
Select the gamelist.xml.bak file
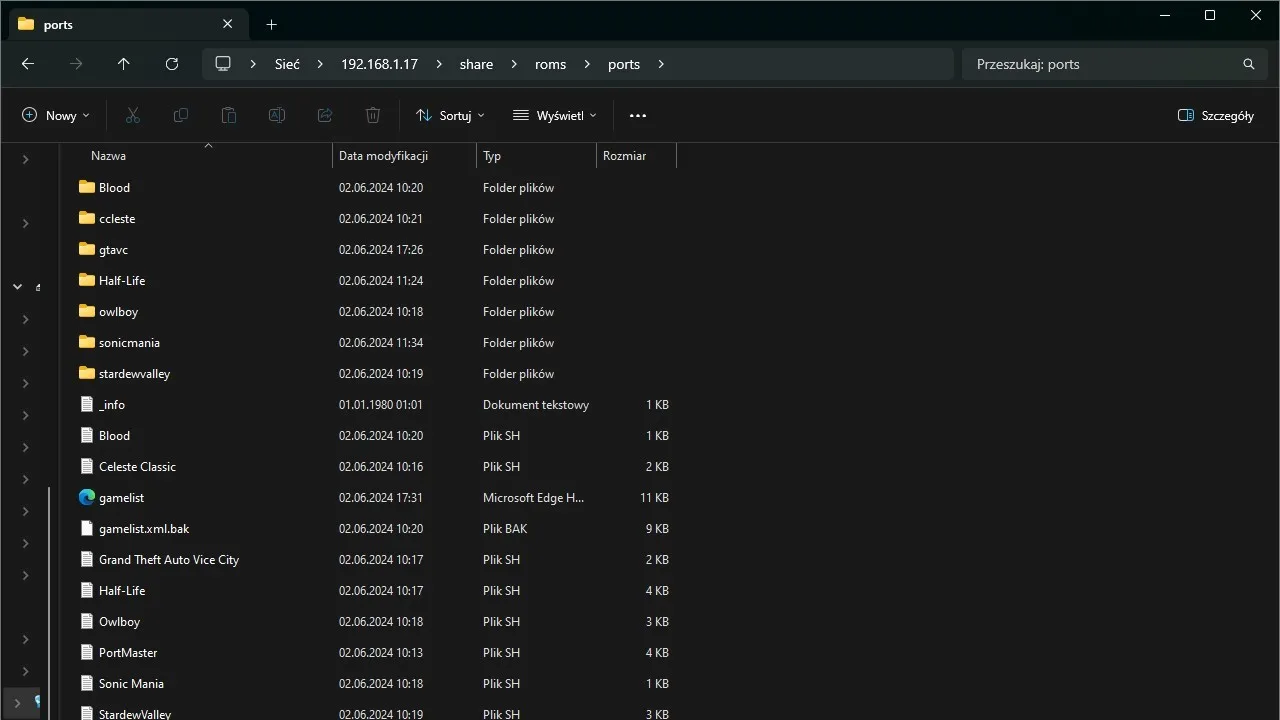[x=144, y=529]
